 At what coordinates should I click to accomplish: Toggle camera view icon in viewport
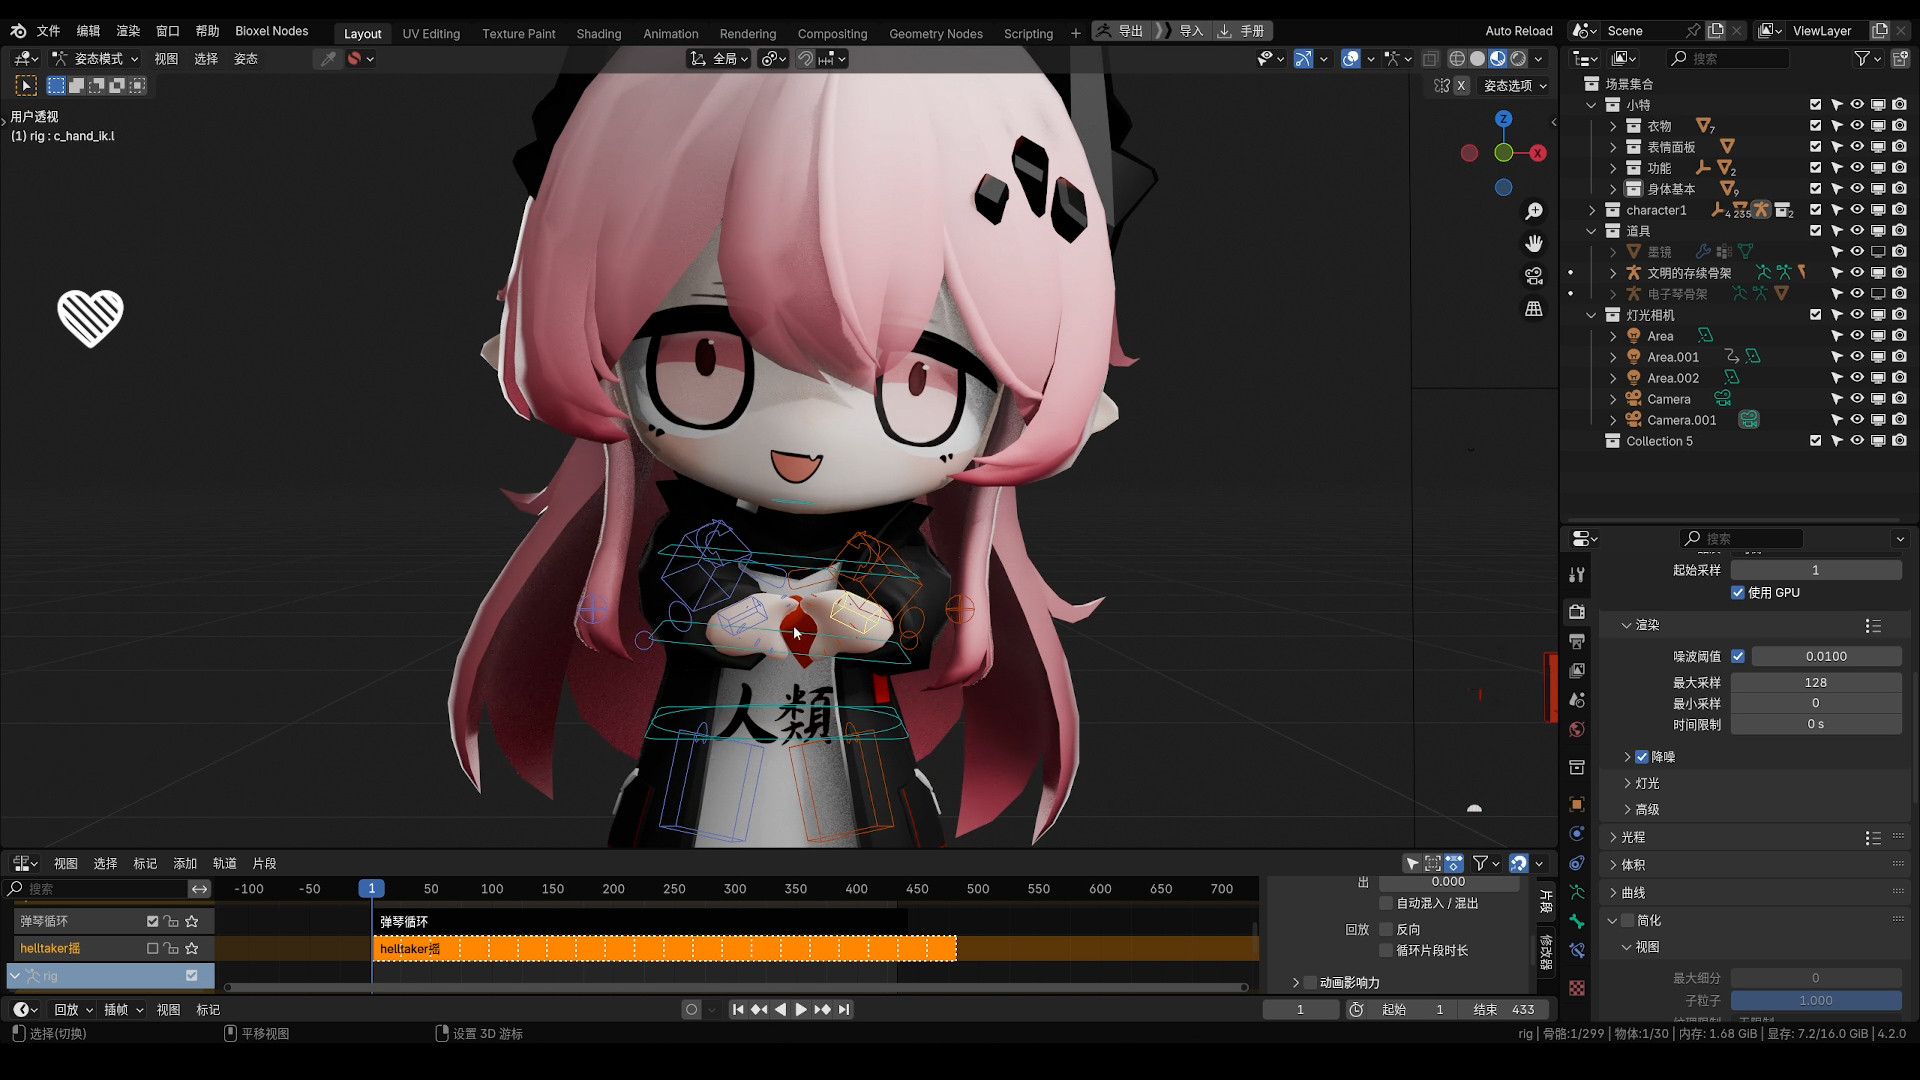click(x=1533, y=276)
